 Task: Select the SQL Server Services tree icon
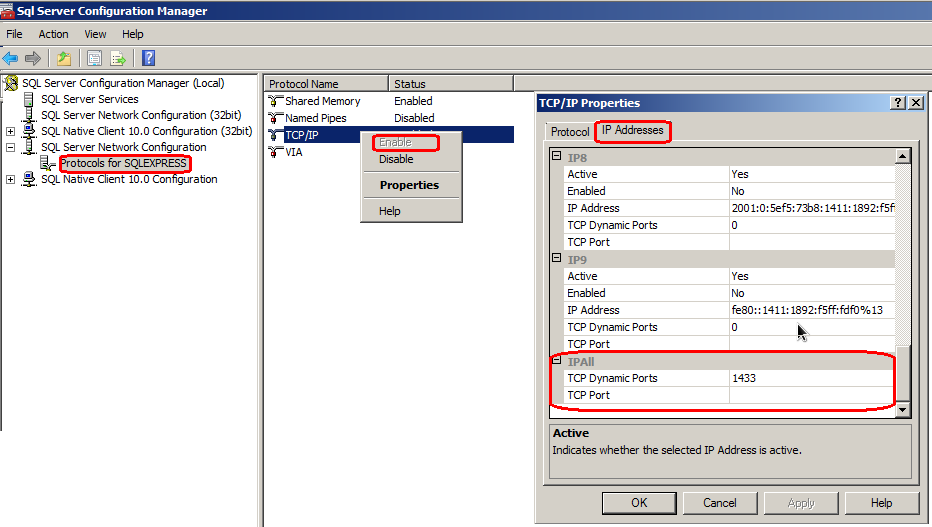29,99
